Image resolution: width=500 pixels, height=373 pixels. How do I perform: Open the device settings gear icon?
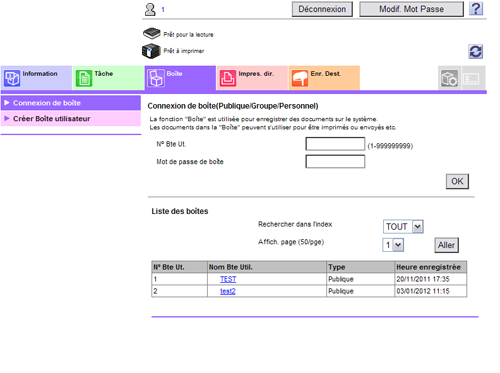(449, 79)
